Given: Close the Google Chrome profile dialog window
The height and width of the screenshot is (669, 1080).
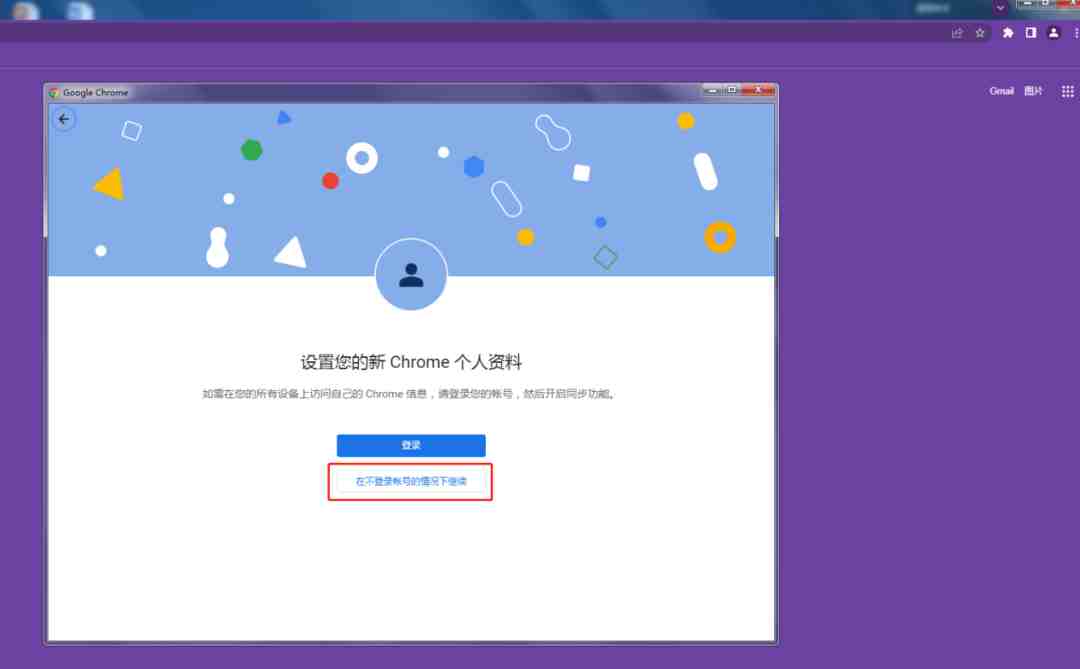Looking at the screenshot, I should (x=758, y=90).
